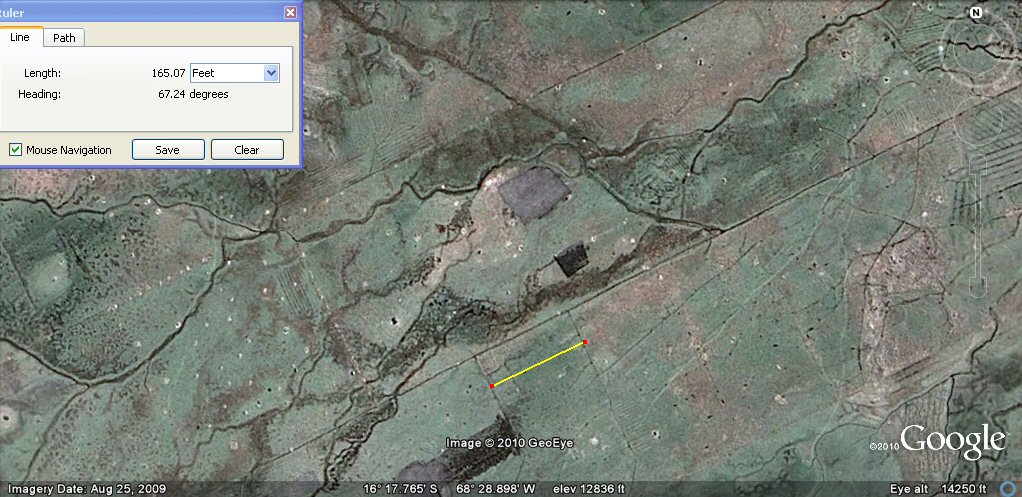The width and height of the screenshot is (1022, 497).
Task: Click the red end point of the ruler line
Action: (585, 342)
